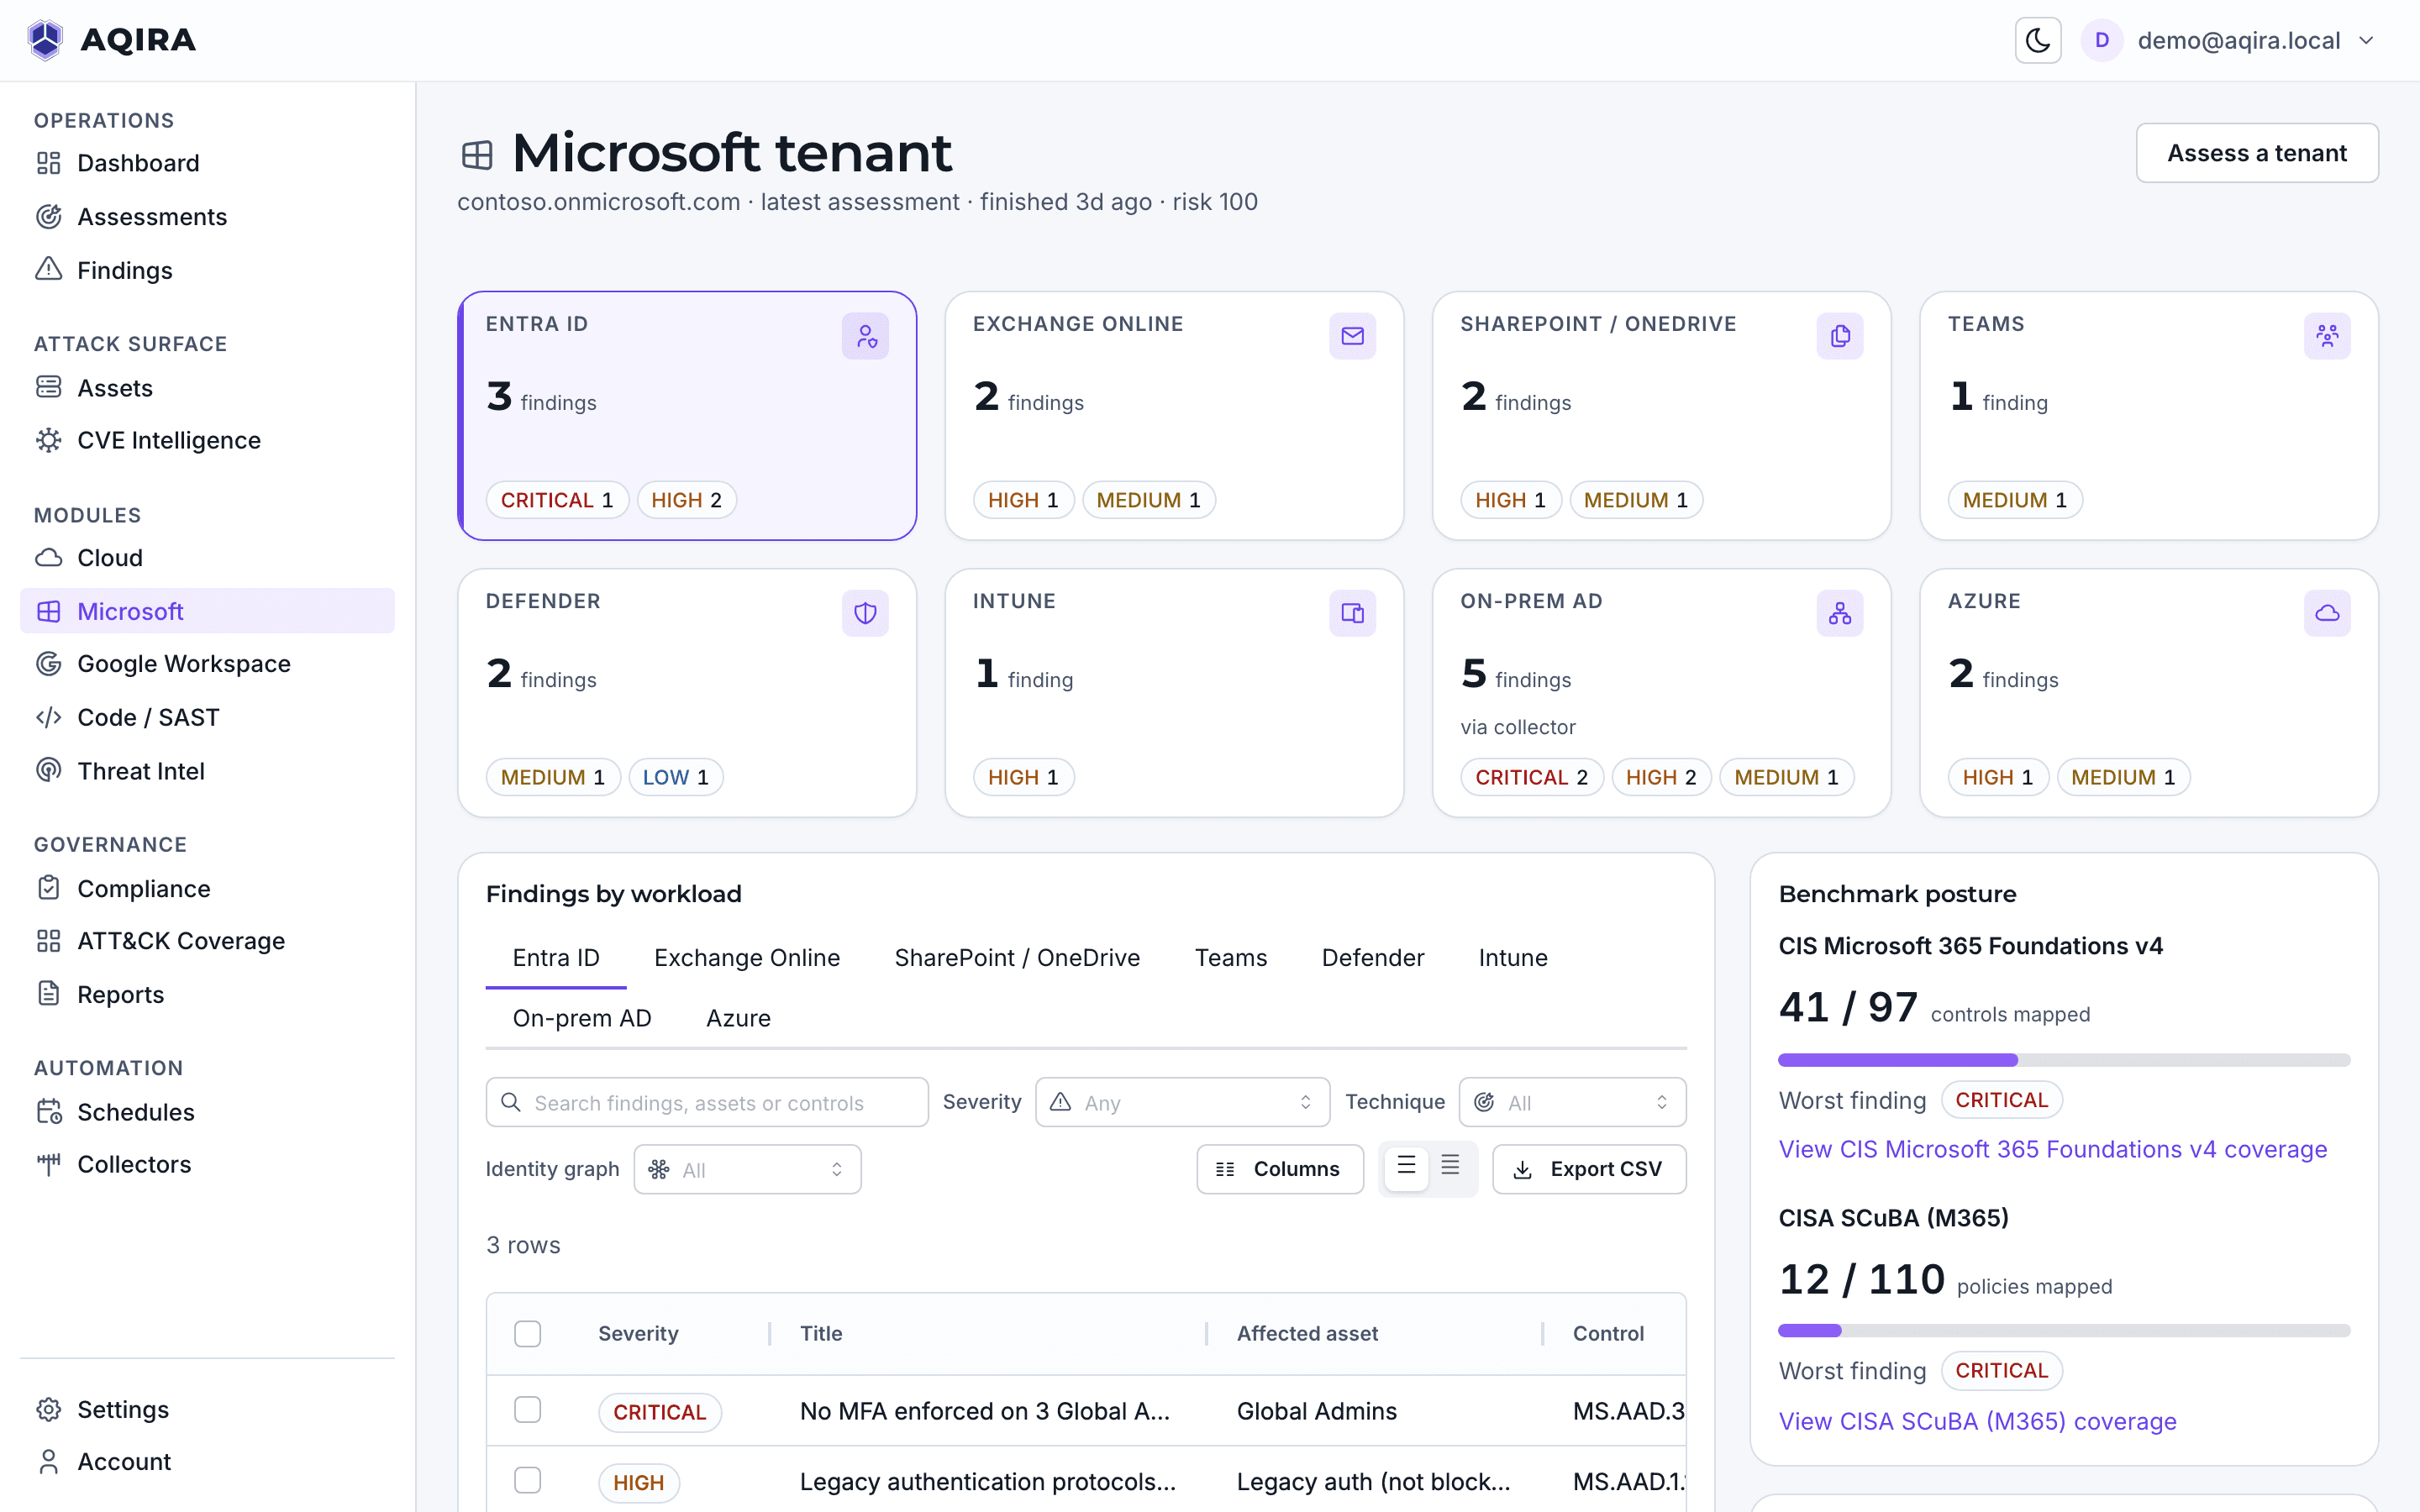Open Collectors page
Viewport: 2420px width, 1512px height.
(x=207, y=1164)
